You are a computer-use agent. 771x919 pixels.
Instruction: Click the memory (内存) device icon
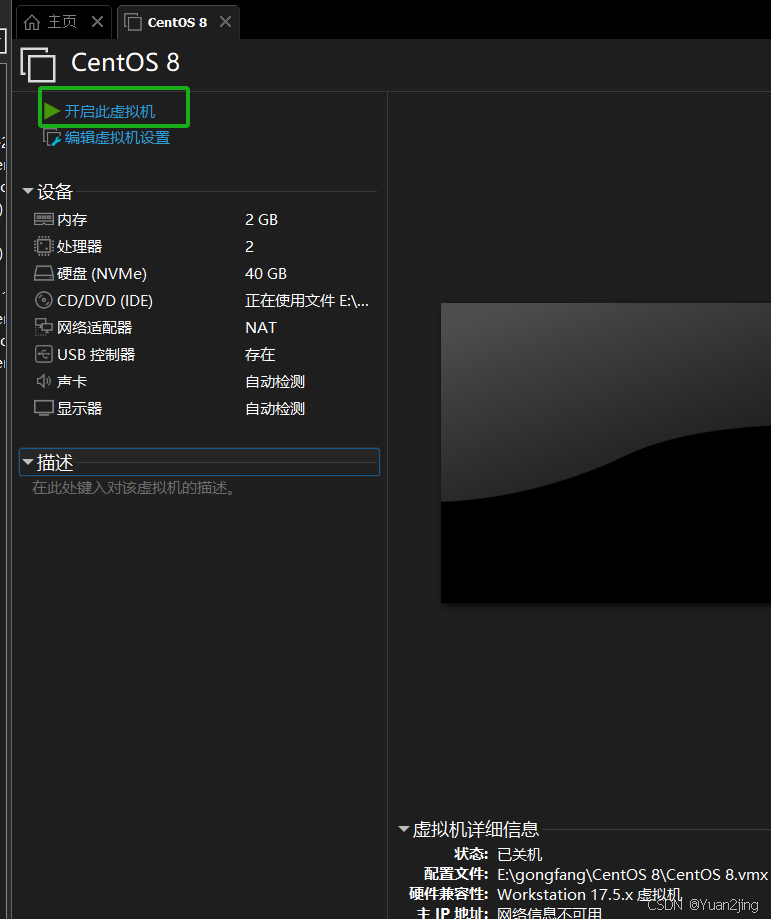point(44,219)
